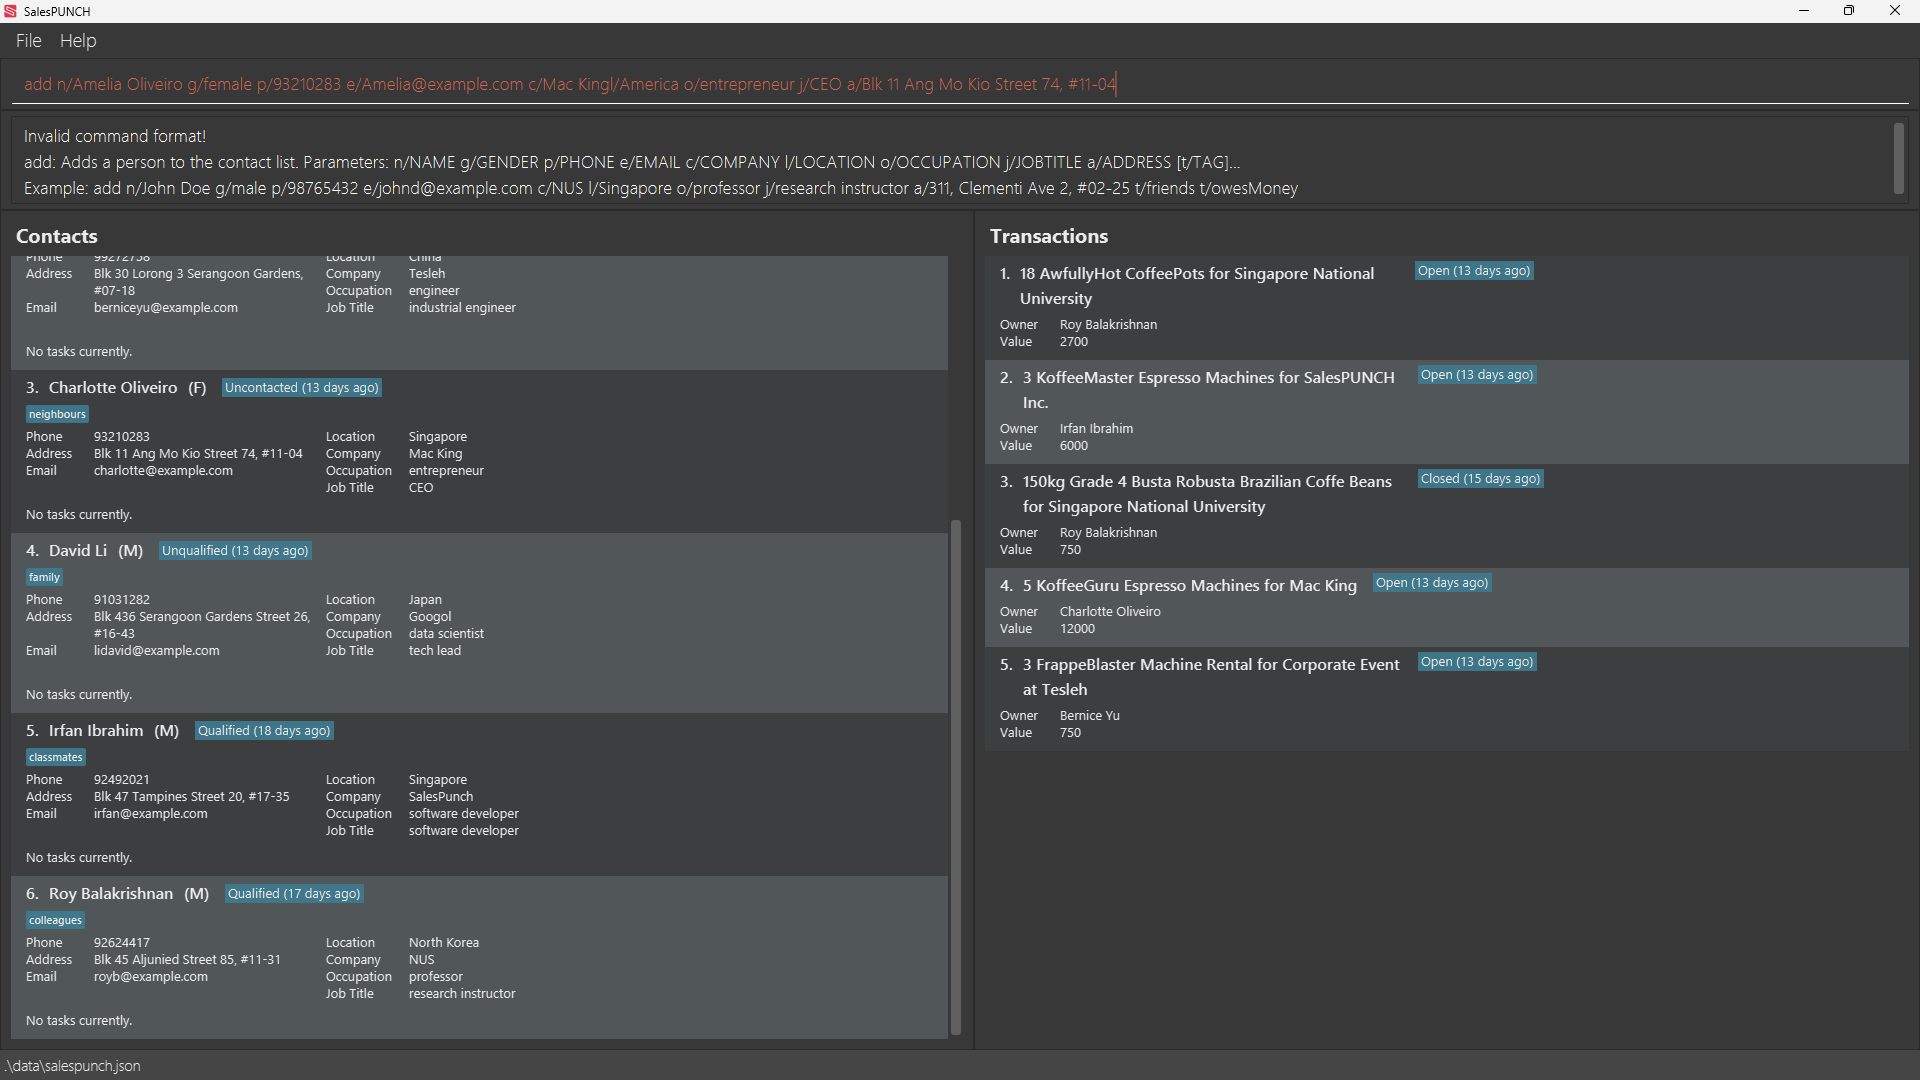Select the KoffeeGuru Espresso Machines transaction
The image size is (1920, 1080).
pos(1189,586)
